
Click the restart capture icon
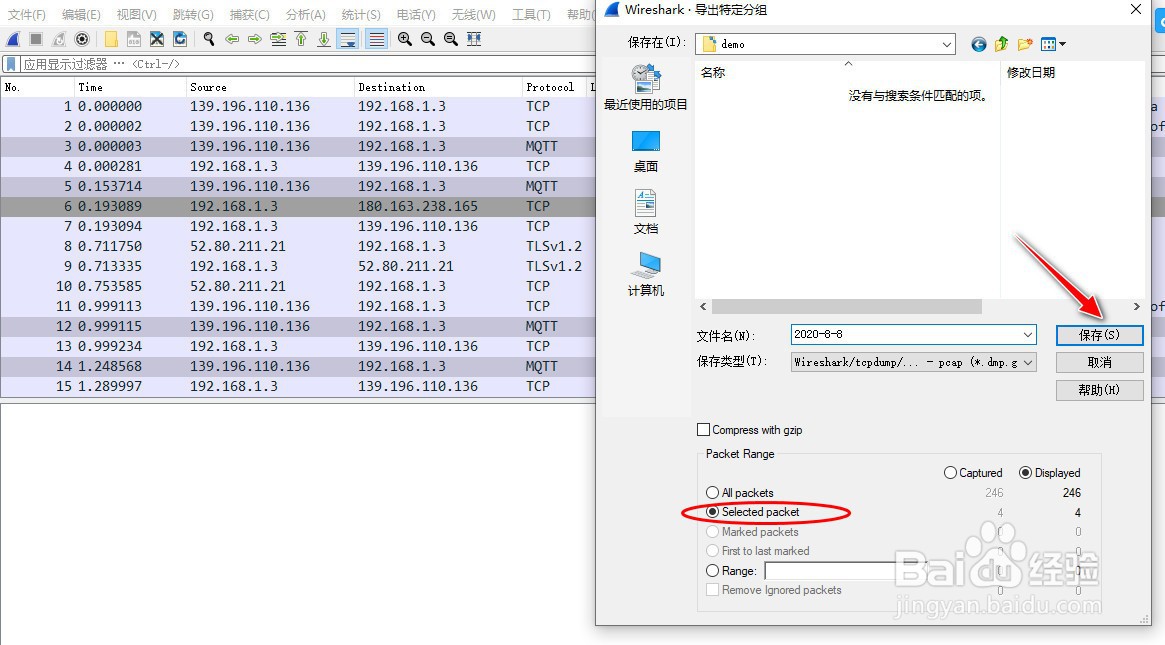[61, 38]
